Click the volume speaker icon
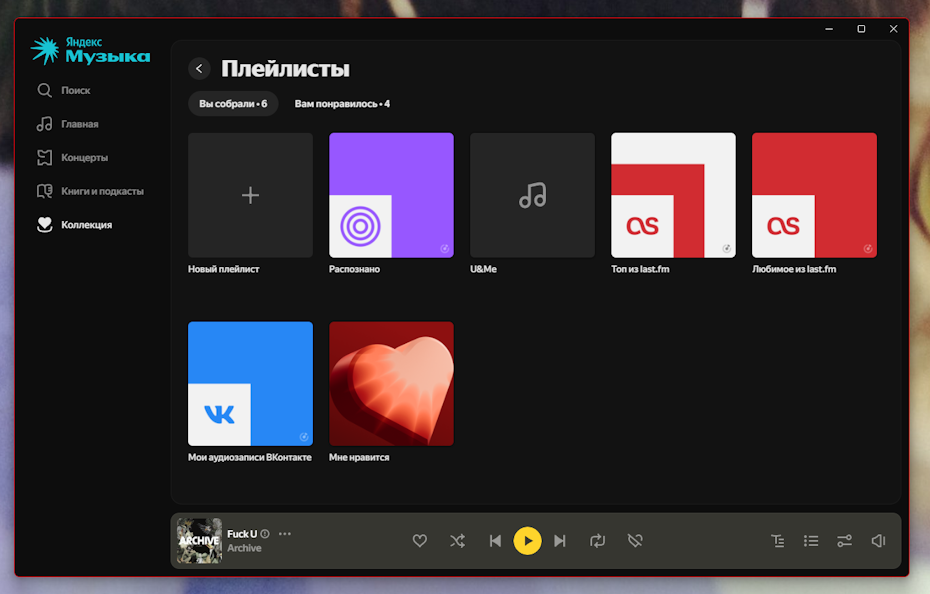Image resolution: width=930 pixels, height=594 pixels. pyautogui.click(x=878, y=541)
